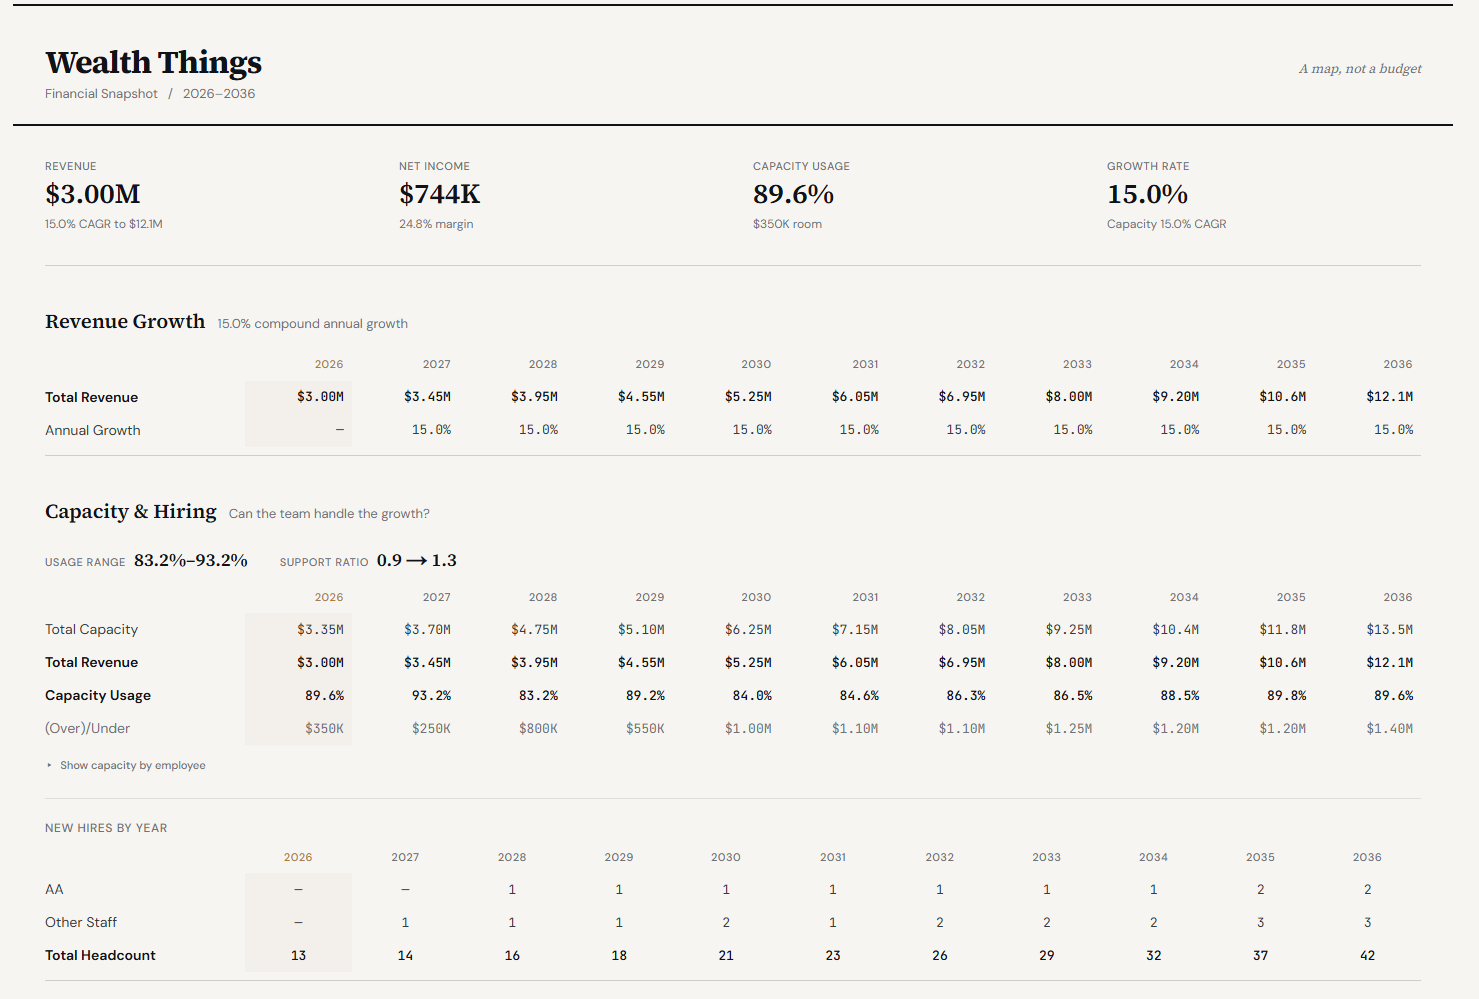The width and height of the screenshot is (1479, 999).
Task: Select 2028 total capacity $4.75M
Action: (x=534, y=629)
